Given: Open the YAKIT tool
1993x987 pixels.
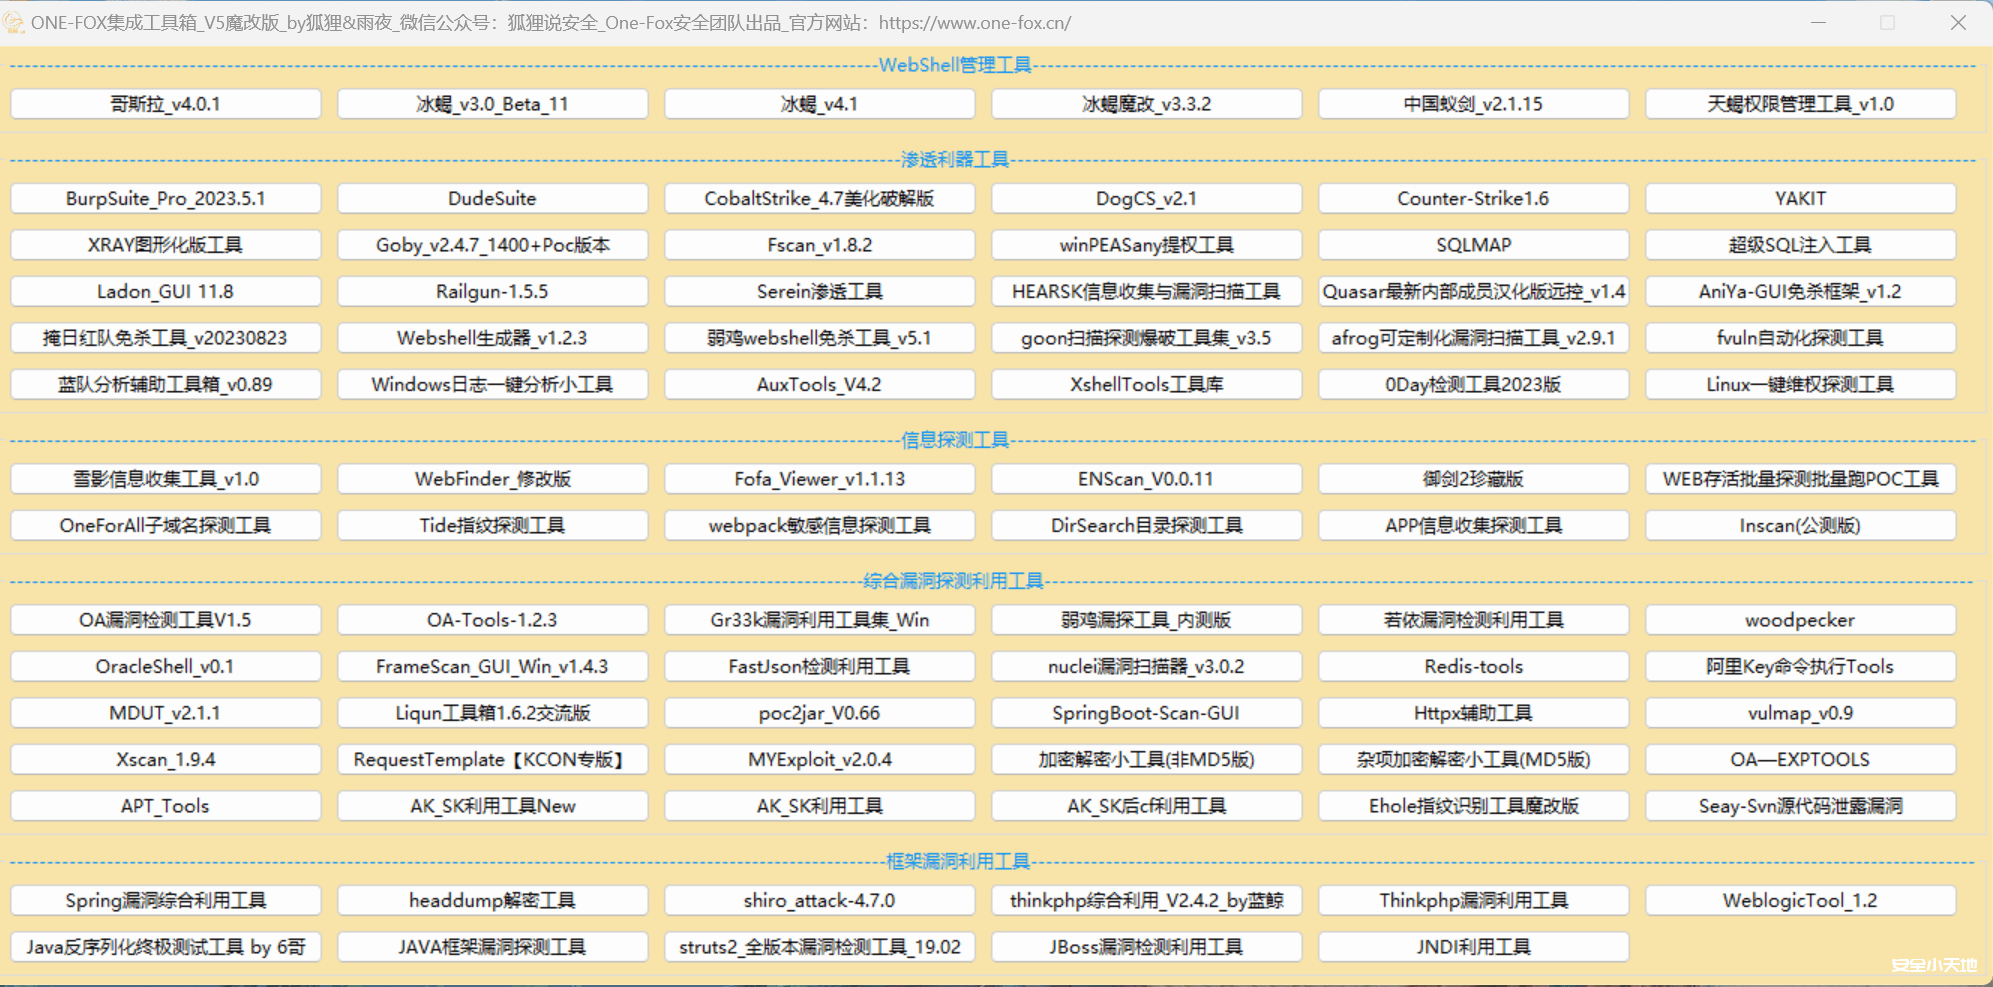Looking at the screenshot, I should (x=1800, y=198).
